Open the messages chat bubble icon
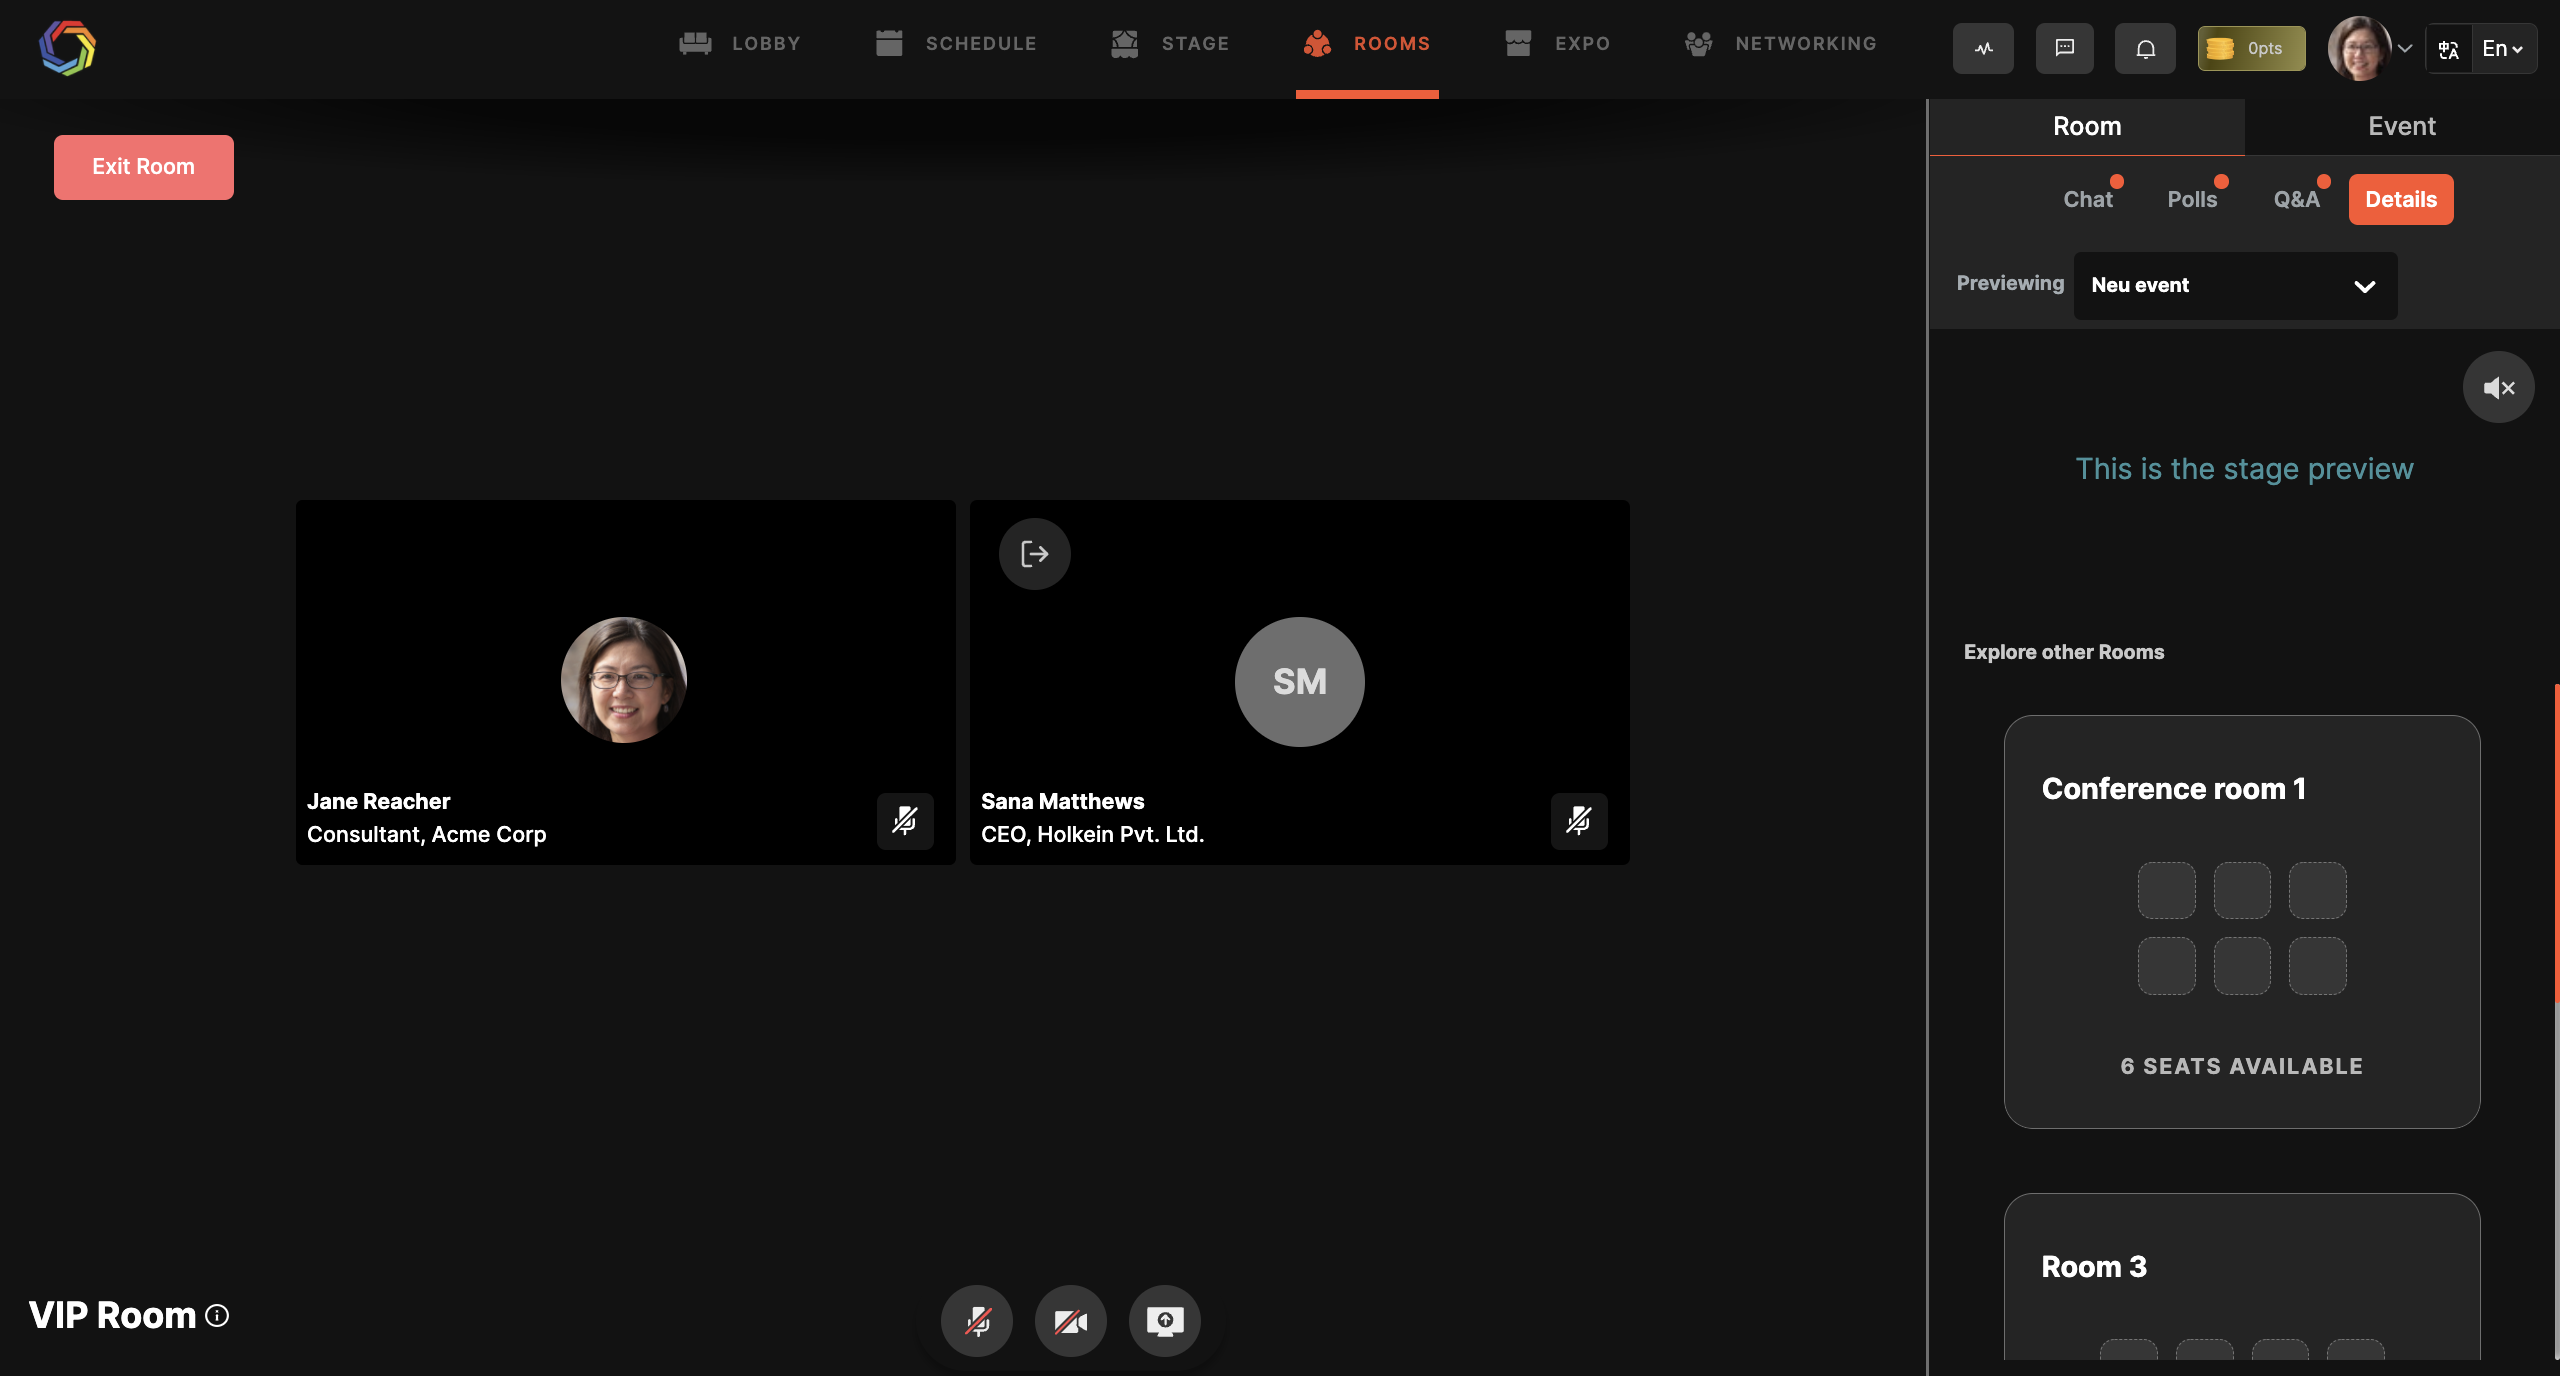Screen dimensions: 2560x1376 tap(2064, 48)
